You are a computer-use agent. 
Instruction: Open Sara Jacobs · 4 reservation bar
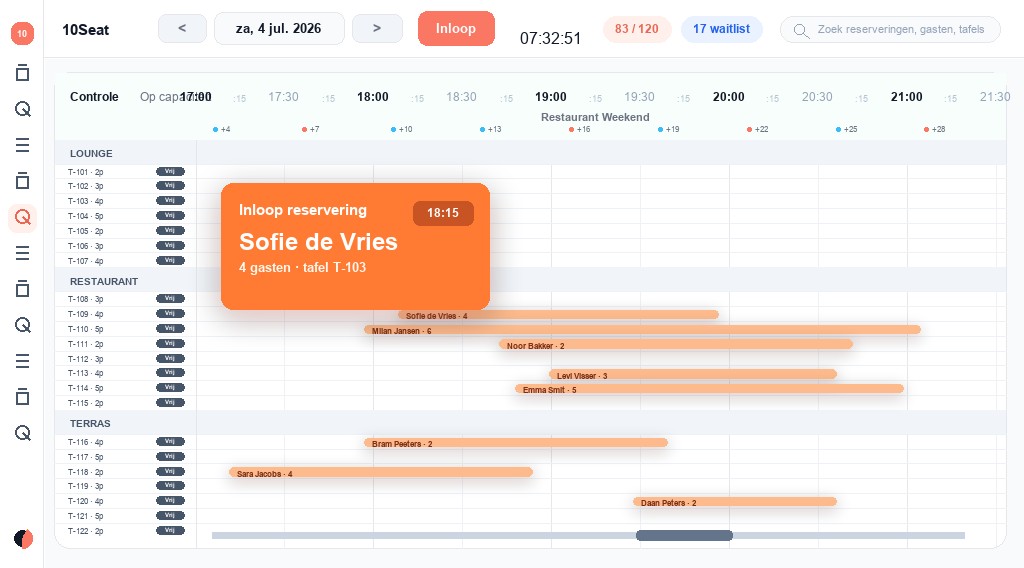pos(381,473)
